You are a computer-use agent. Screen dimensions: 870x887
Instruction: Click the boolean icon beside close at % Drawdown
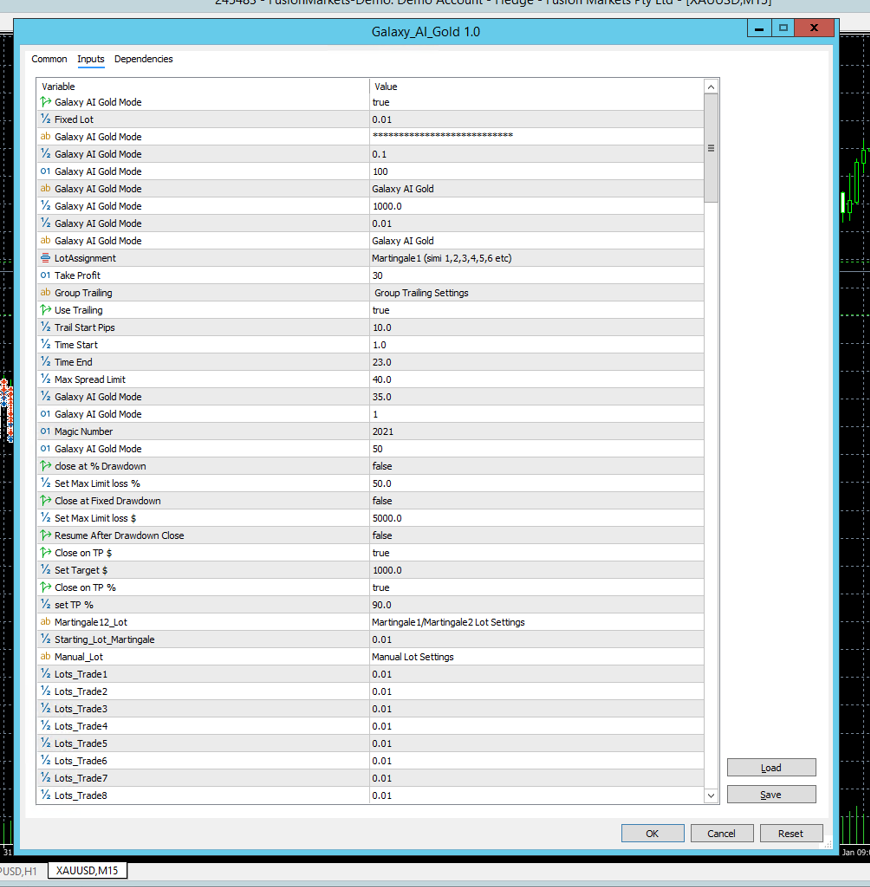coord(46,466)
